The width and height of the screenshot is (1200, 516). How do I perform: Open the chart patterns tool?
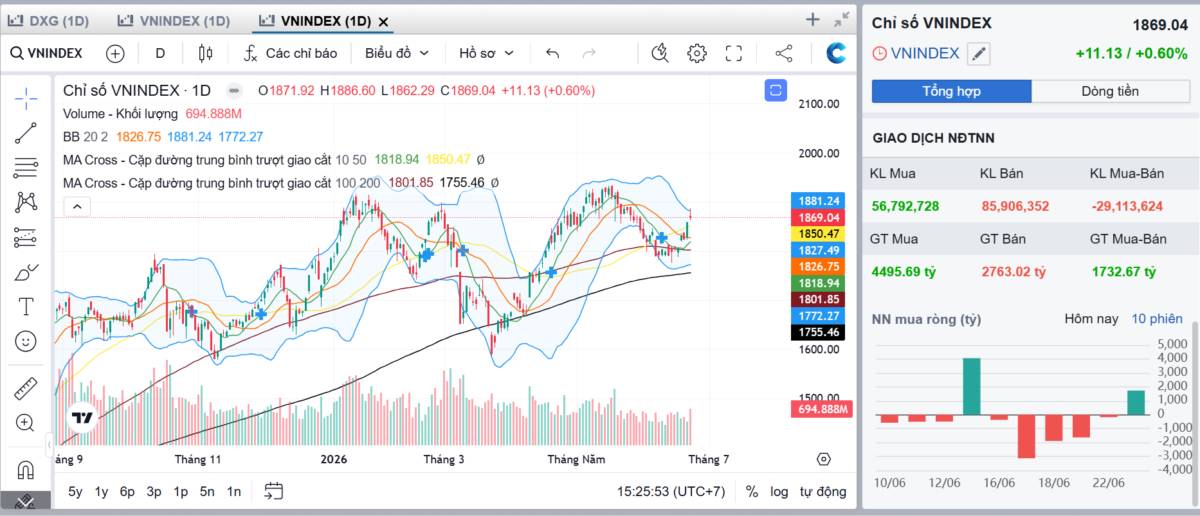tap(26, 202)
